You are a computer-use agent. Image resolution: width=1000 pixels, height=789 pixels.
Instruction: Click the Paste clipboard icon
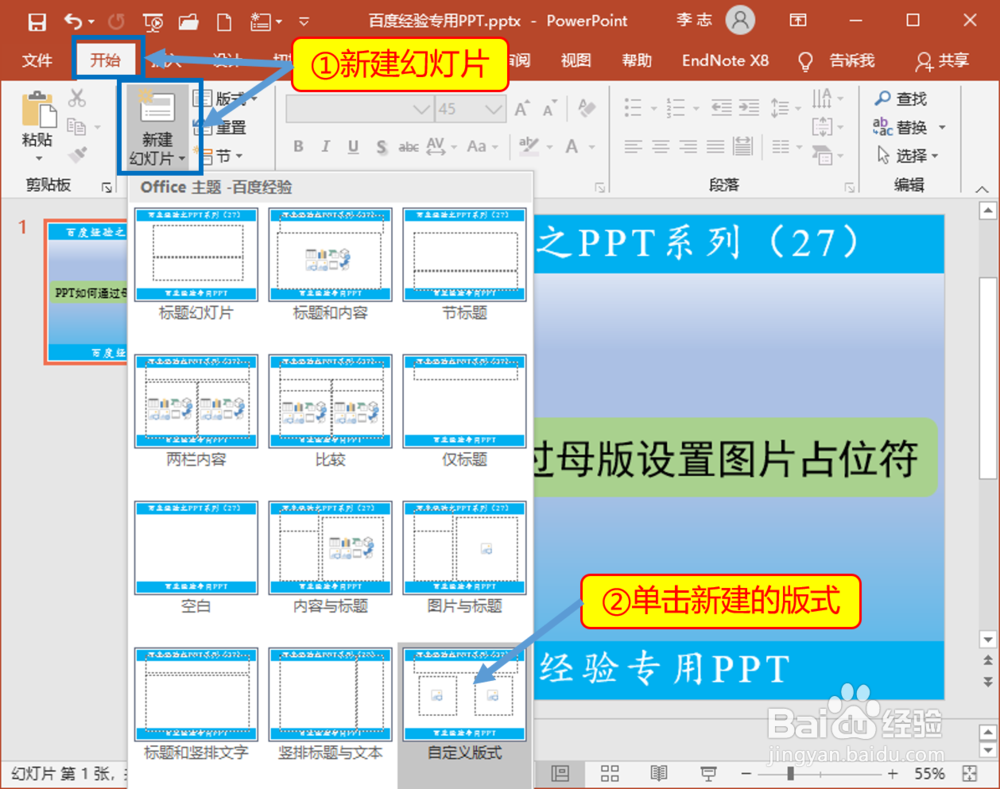tap(38, 109)
